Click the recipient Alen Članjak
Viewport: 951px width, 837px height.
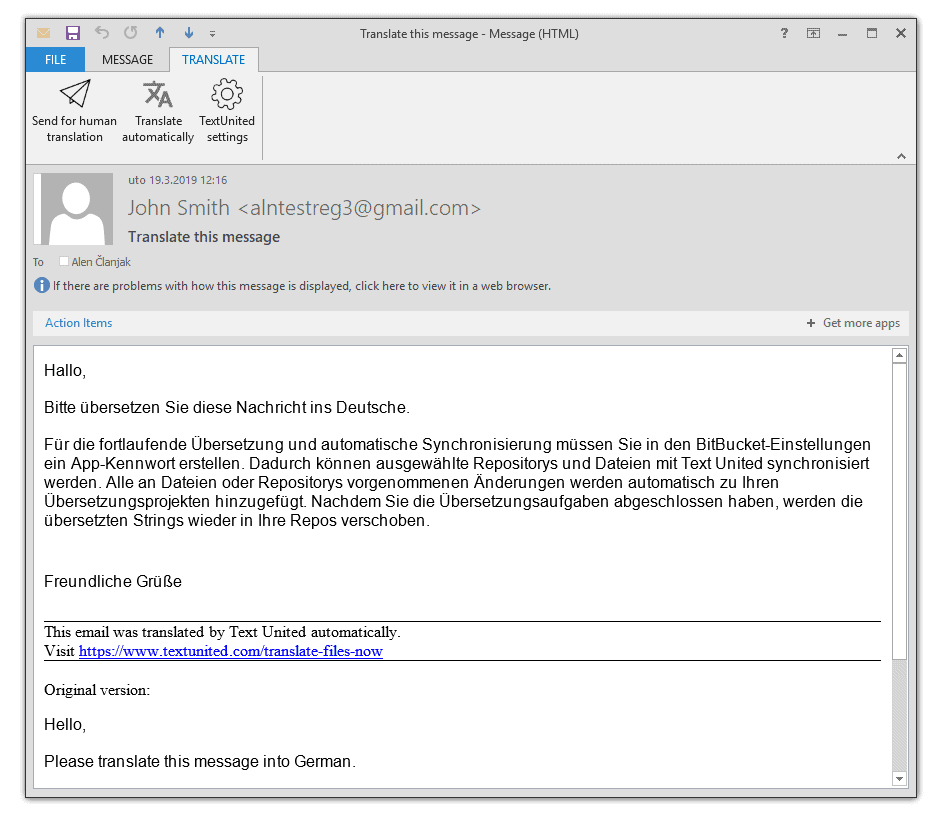pos(101,262)
